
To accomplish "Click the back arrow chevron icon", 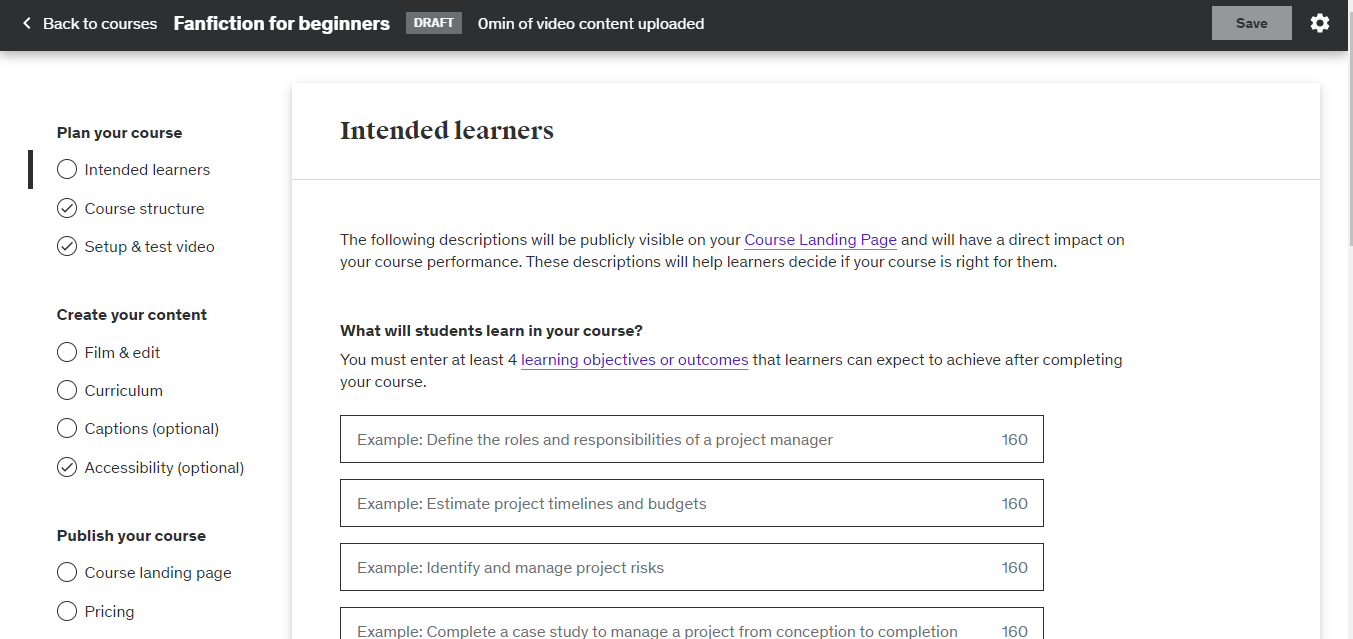I will tap(27, 23).
